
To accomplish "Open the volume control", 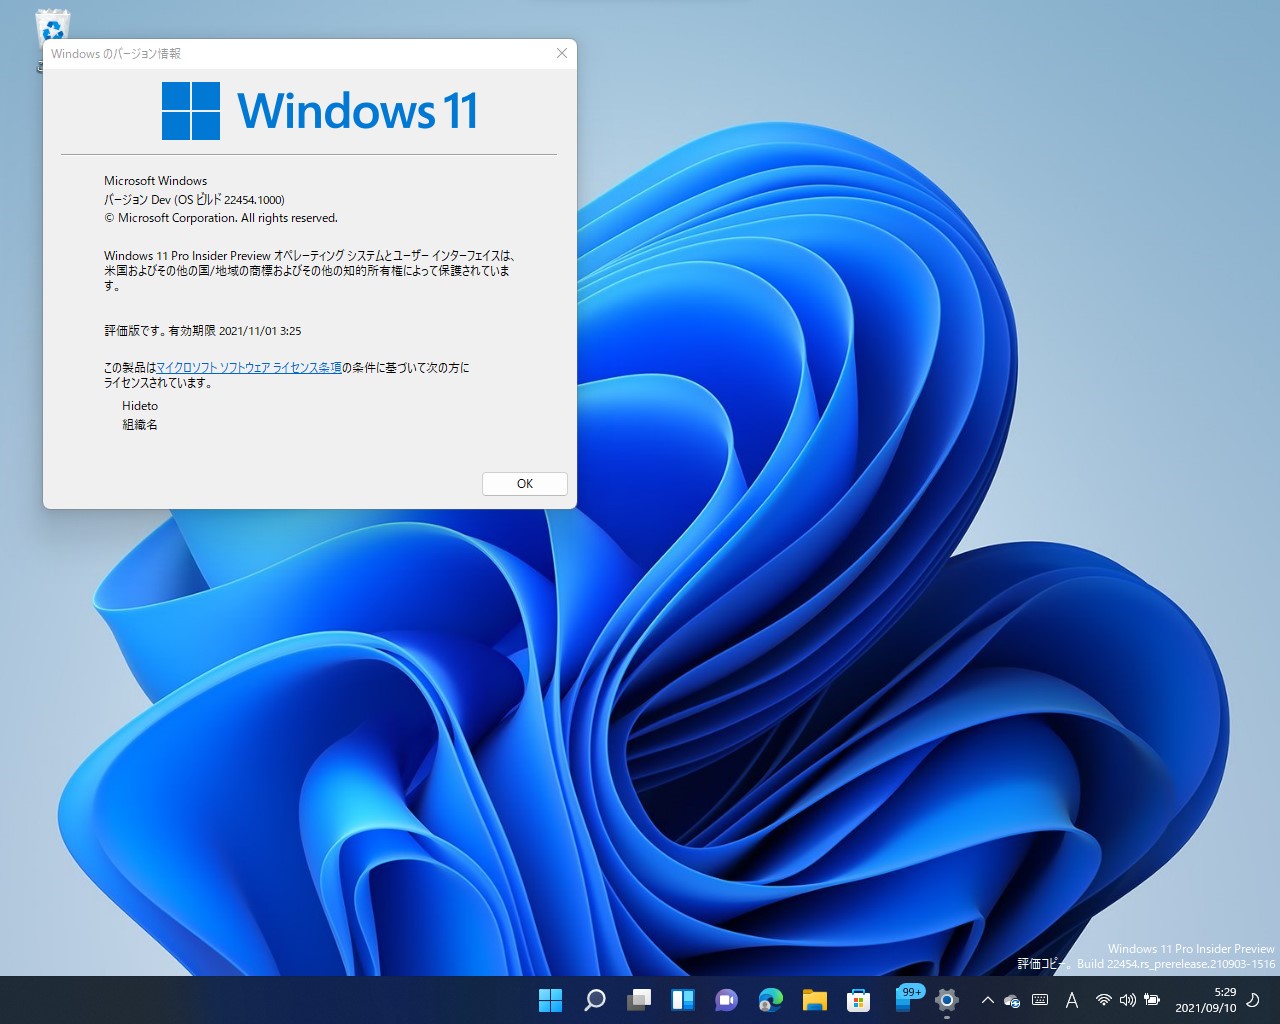I will tap(1127, 1000).
